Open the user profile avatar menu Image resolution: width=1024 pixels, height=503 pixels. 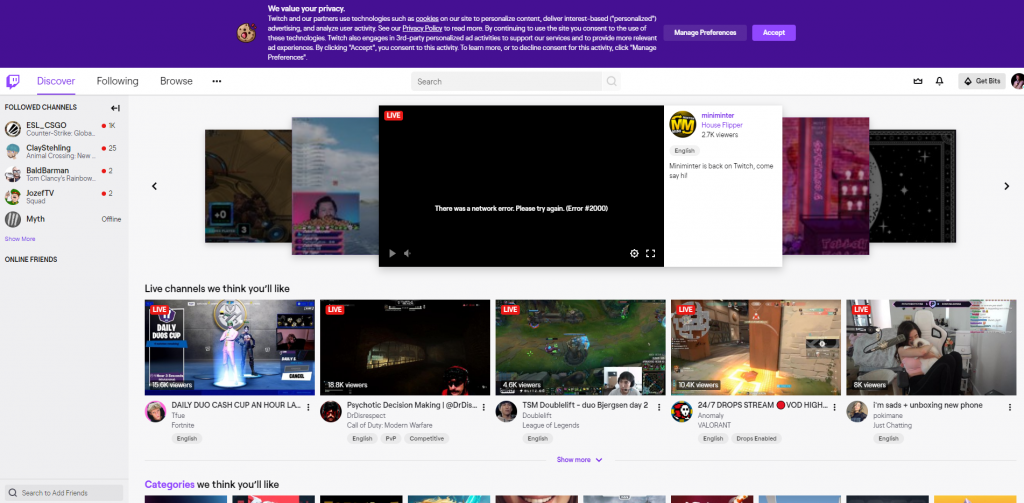click(1017, 82)
